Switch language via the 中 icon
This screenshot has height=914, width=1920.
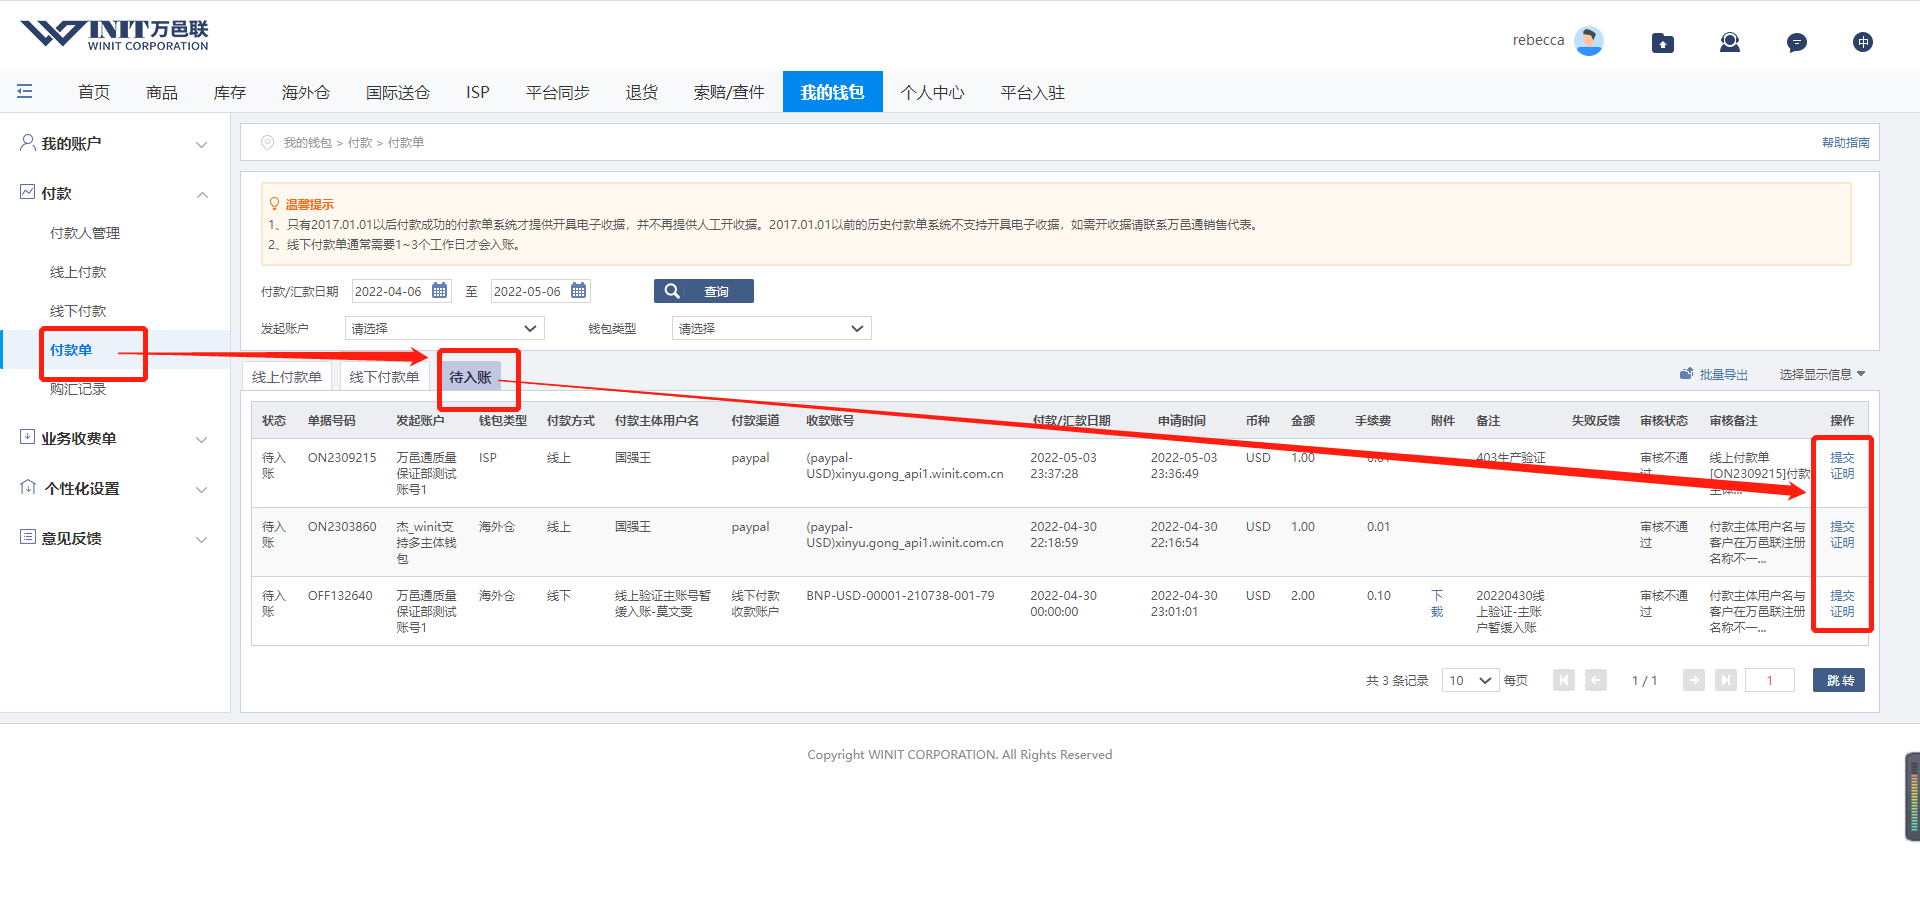click(x=1862, y=42)
